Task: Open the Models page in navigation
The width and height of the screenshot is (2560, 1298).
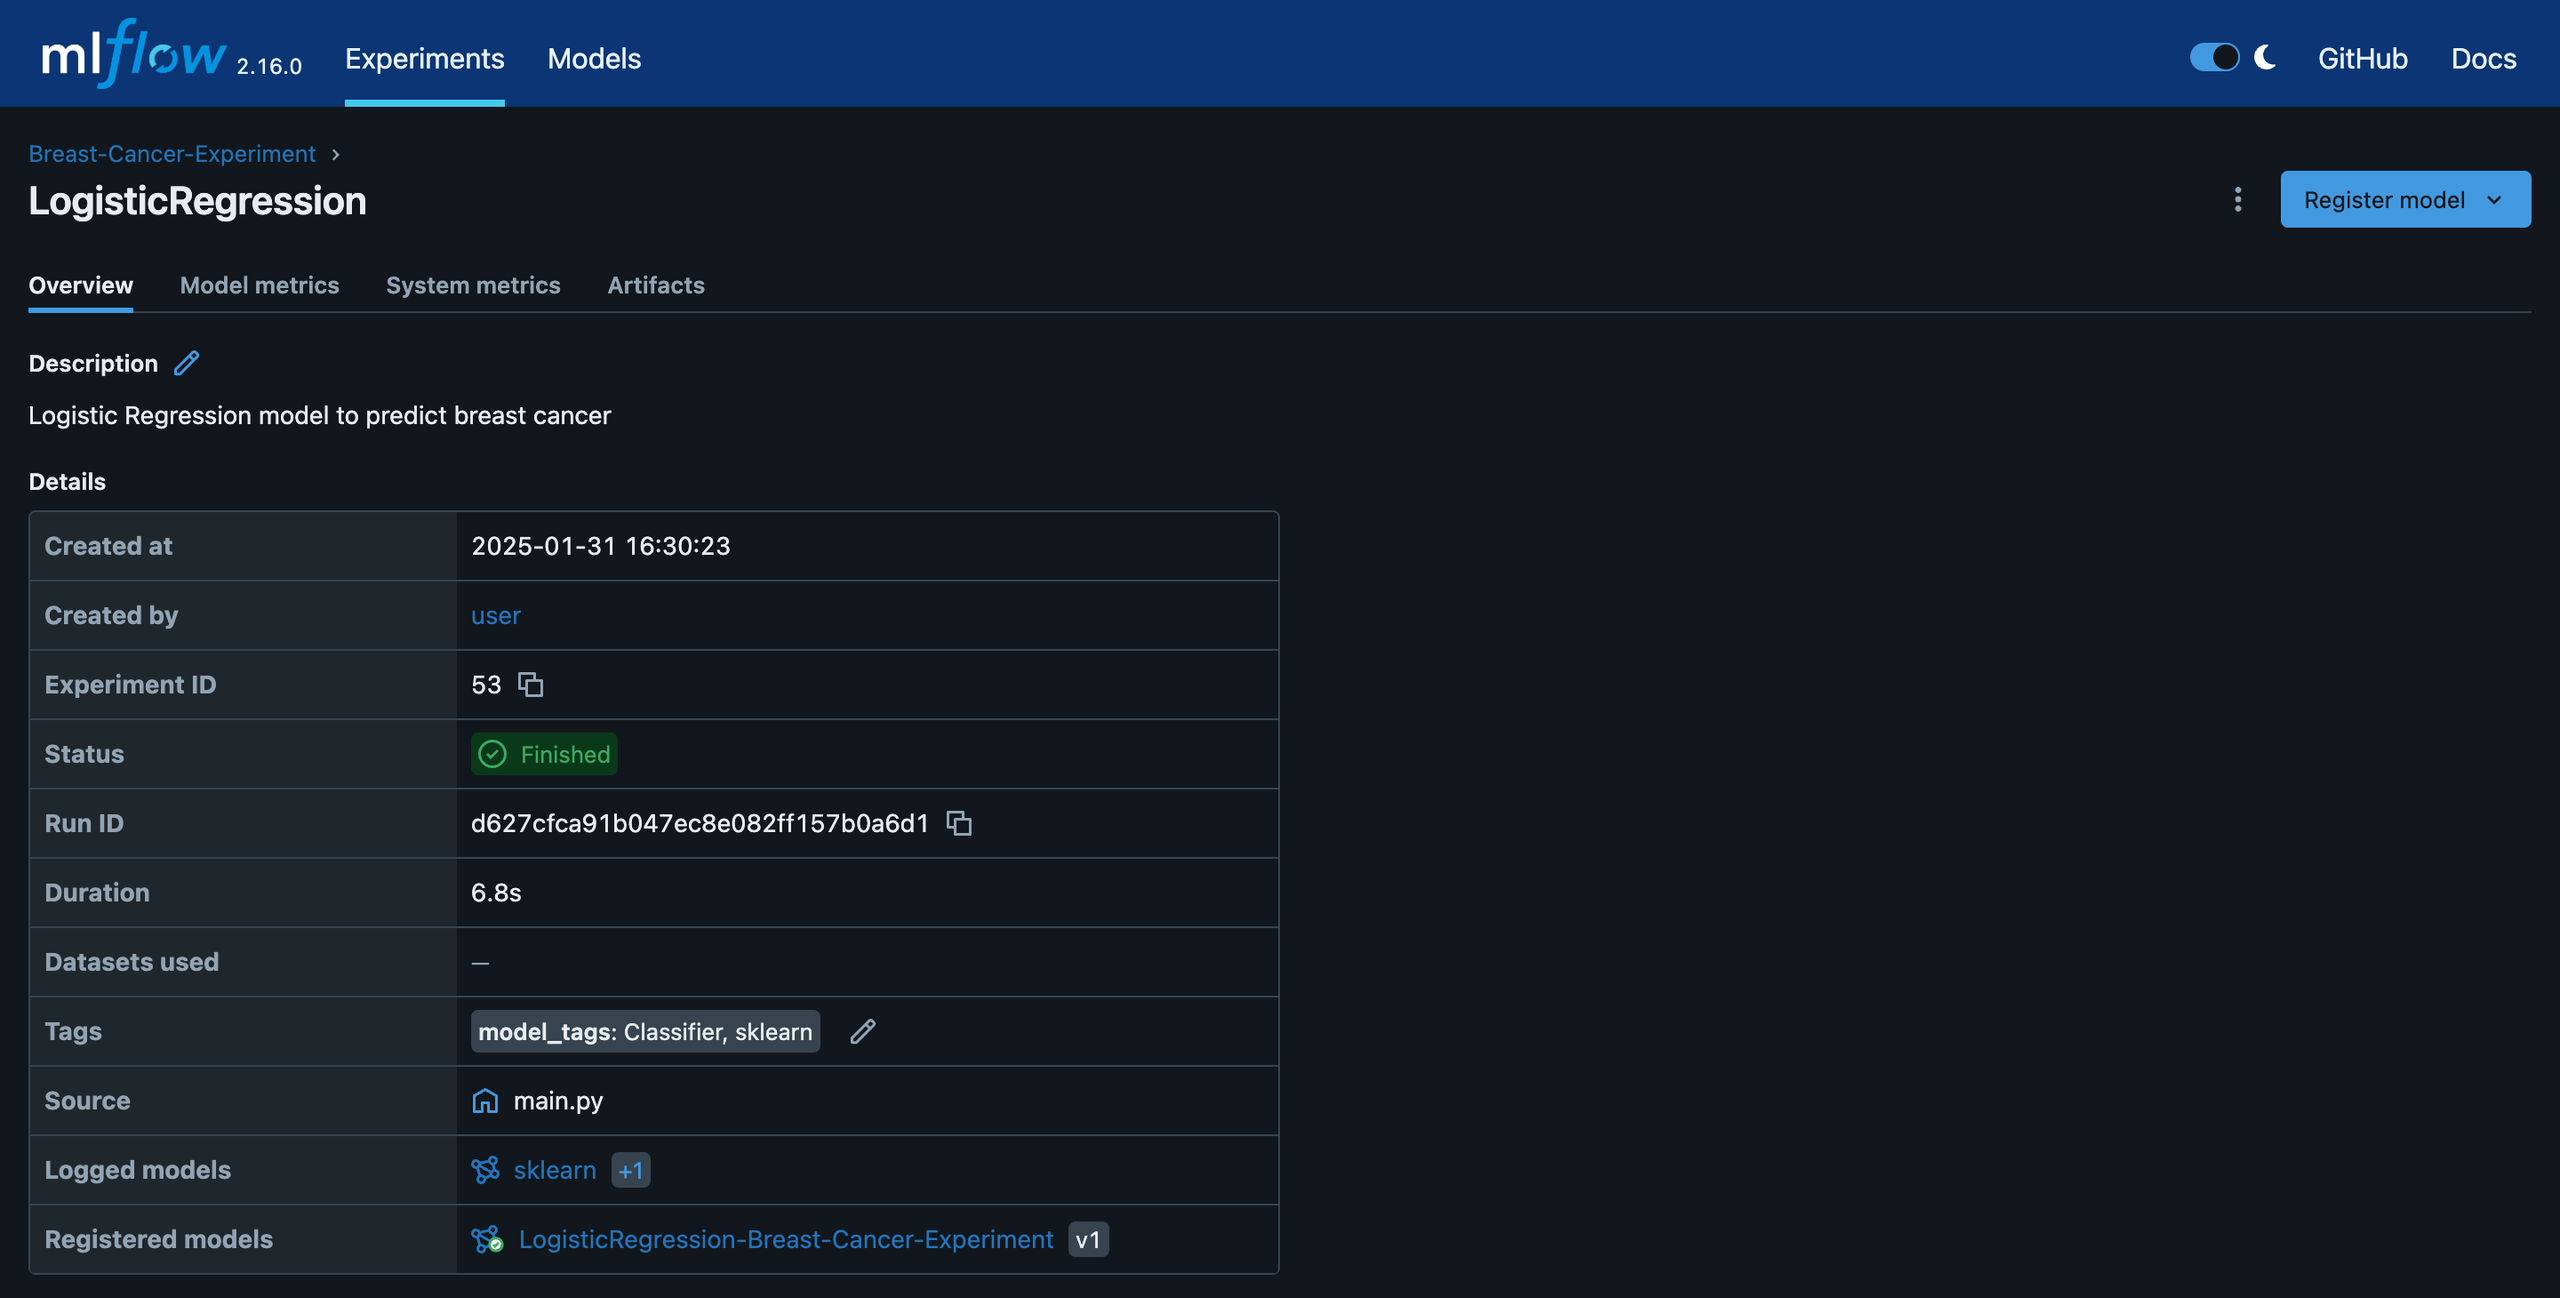Action: point(594,59)
